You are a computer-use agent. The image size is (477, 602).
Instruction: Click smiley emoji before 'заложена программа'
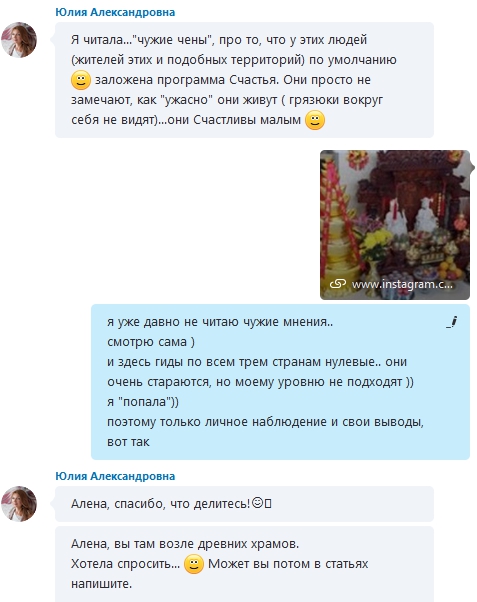point(81,80)
